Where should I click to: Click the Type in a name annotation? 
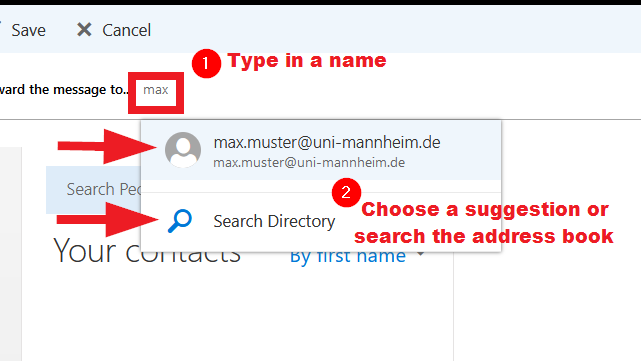[x=307, y=61]
